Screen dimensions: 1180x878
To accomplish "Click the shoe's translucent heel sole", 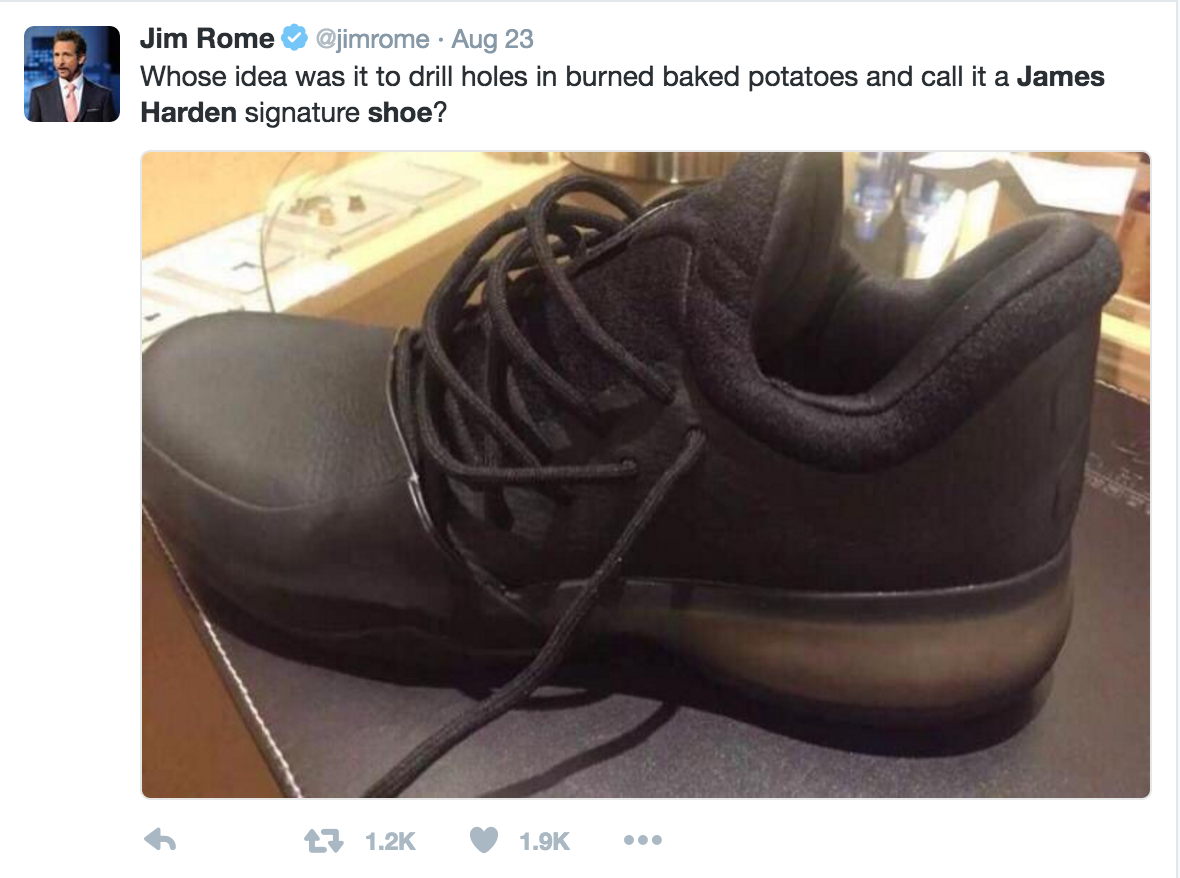I will (x=865, y=647).
